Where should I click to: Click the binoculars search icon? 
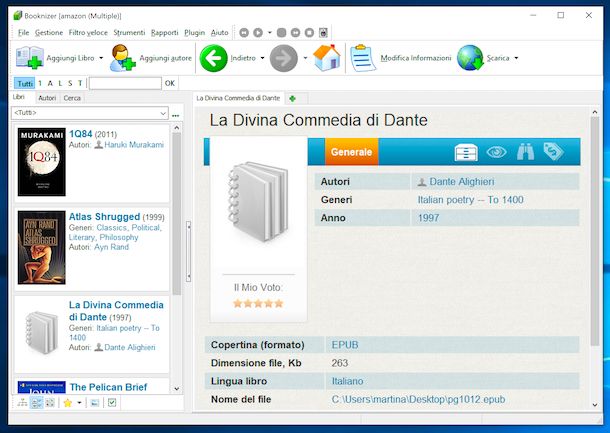tap(525, 152)
